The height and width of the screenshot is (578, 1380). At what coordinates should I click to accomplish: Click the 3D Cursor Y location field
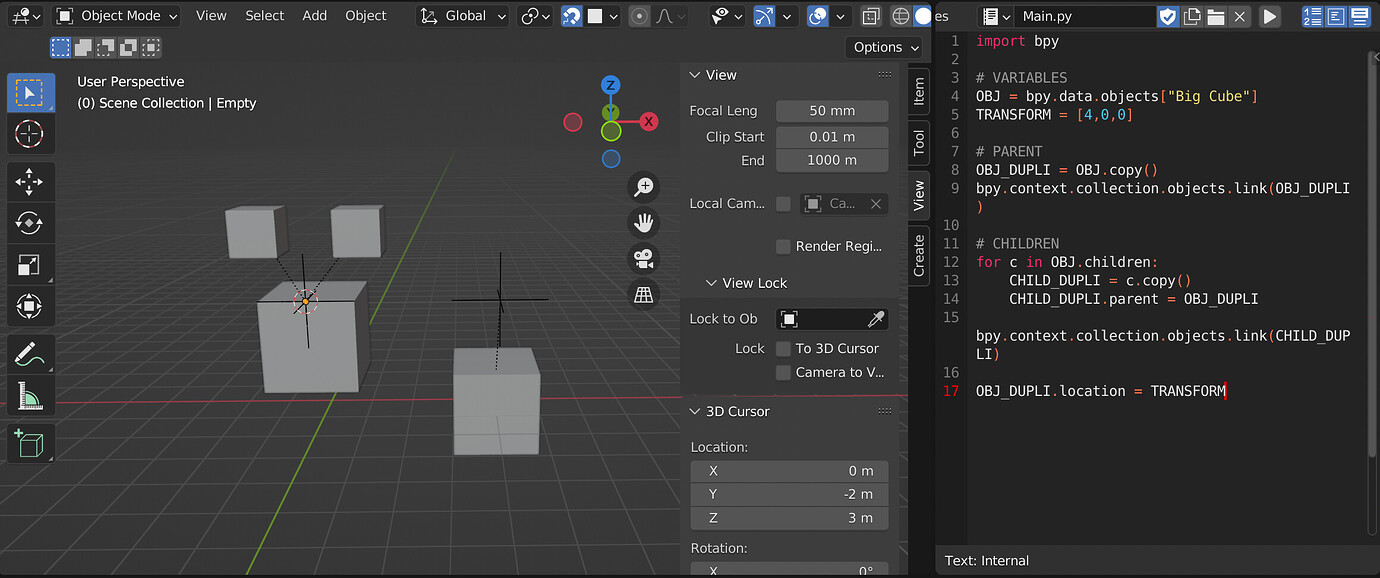789,494
